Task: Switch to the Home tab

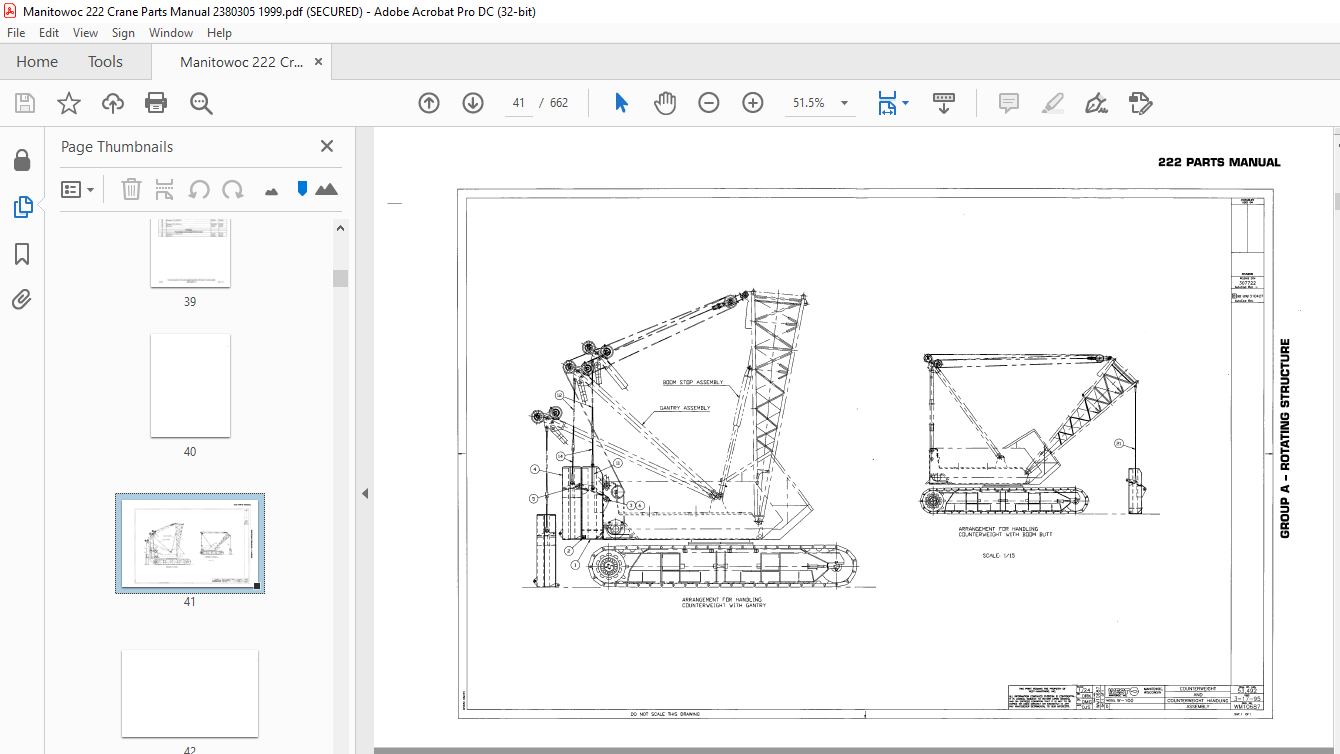Action: click(37, 62)
